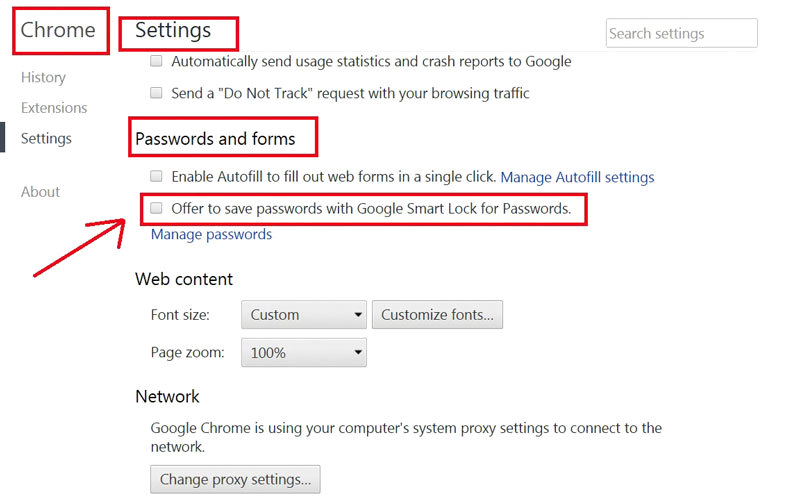Click the Manage passwords link
Viewport: 800px width, 500px height.
[211, 235]
